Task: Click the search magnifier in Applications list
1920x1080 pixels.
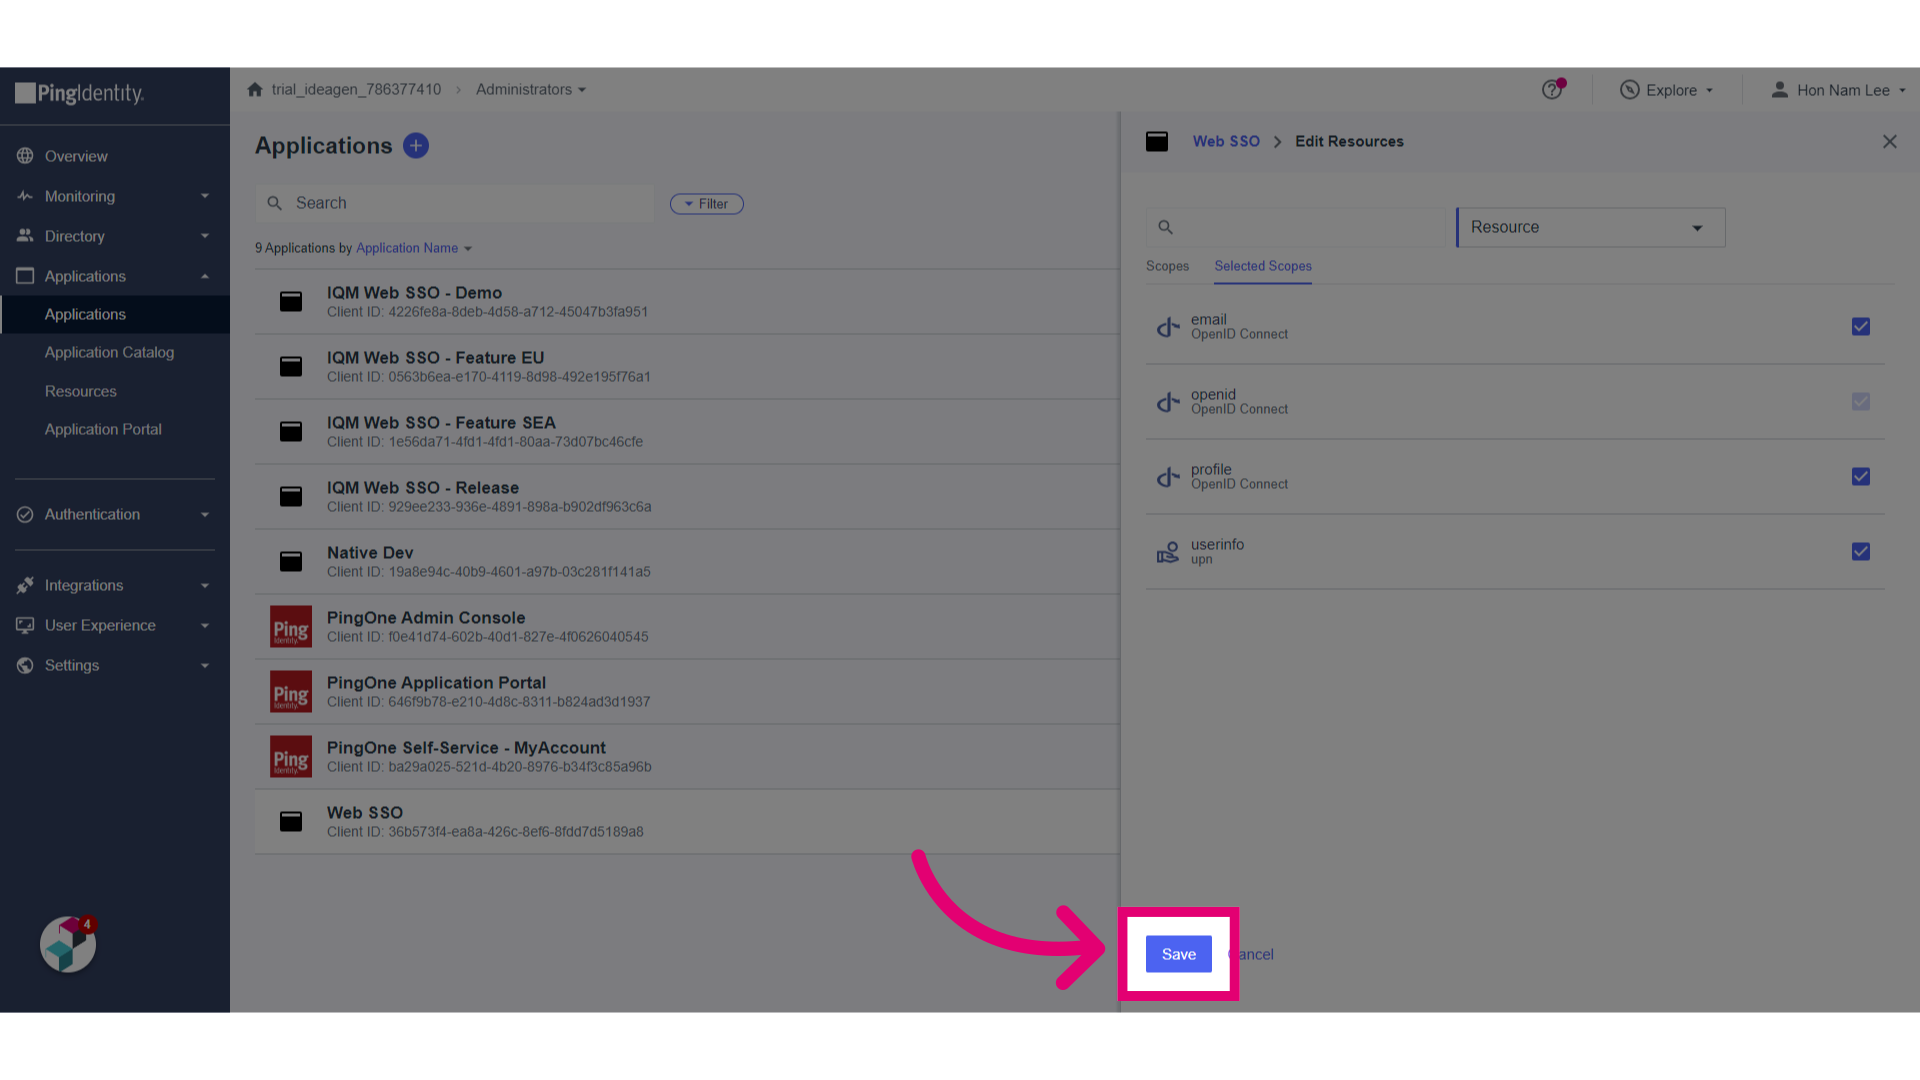Action: (275, 203)
